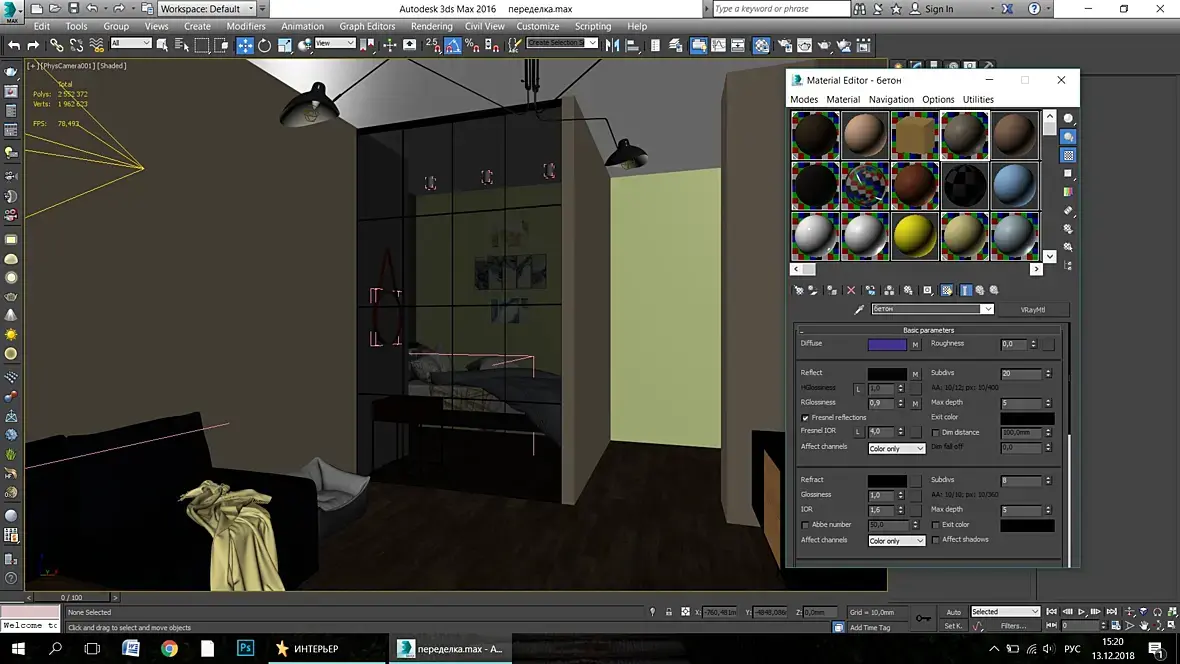This screenshot has width=1180, height=664.
Task: Choose the Select and Uniform Scale tool
Action: pyautogui.click(x=284, y=45)
